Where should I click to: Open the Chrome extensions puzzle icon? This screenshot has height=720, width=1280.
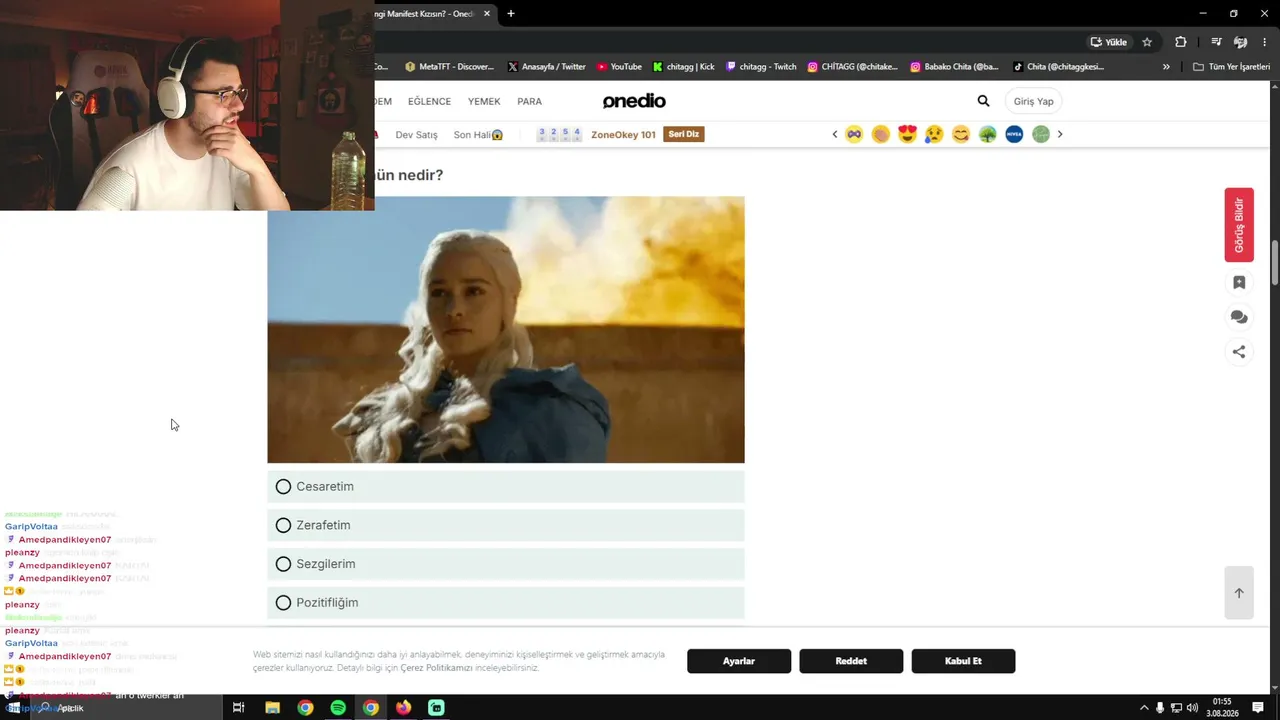pyautogui.click(x=1181, y=42)
